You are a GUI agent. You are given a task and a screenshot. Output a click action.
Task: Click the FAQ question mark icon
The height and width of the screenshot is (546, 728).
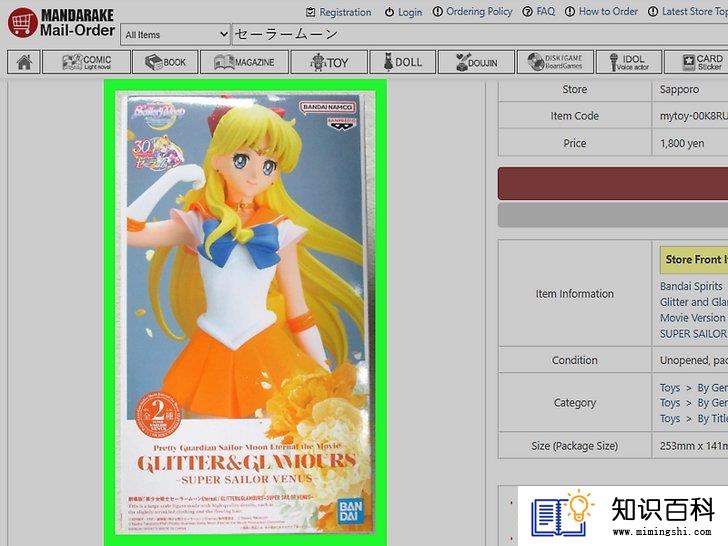click(x=527, y=12)
